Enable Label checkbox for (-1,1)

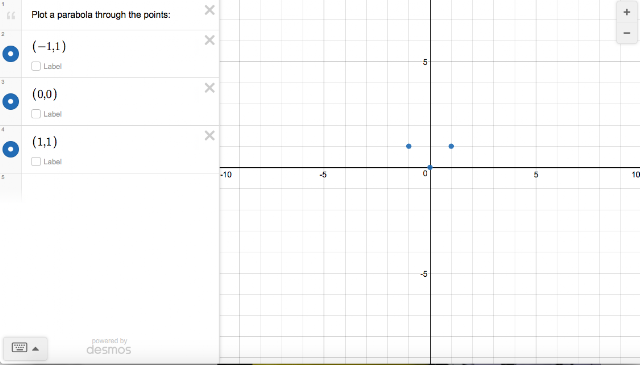point(36,66)
